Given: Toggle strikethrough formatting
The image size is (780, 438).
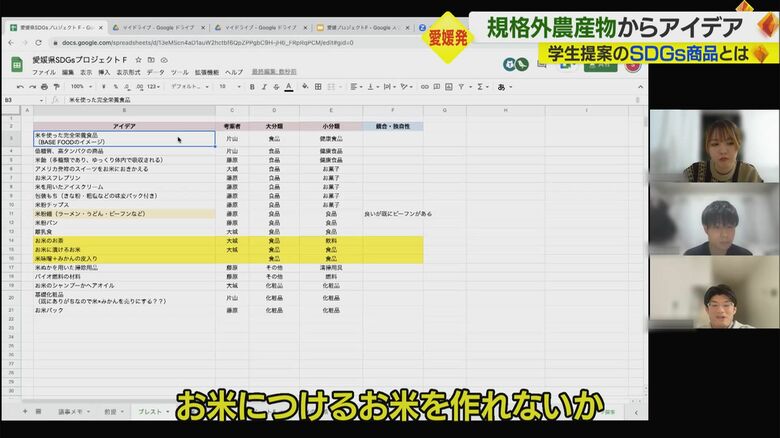Looking at the screenshot, I should pyautogui.click(x=276, y=87).
